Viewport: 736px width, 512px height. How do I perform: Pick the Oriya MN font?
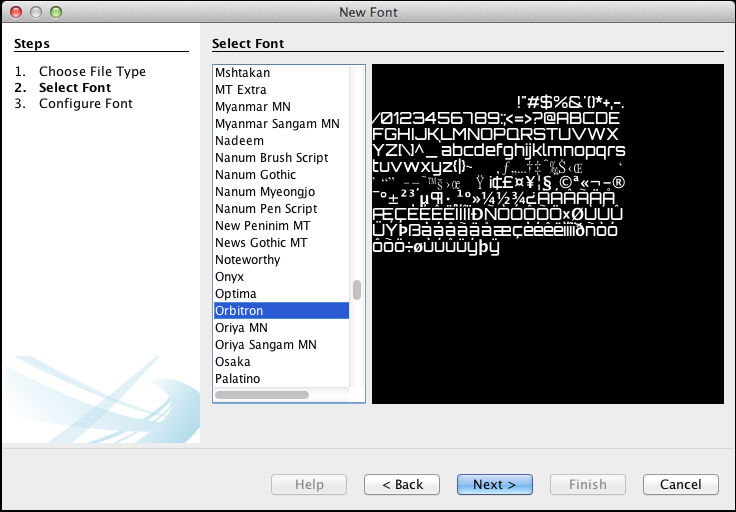tap(241, 328)
